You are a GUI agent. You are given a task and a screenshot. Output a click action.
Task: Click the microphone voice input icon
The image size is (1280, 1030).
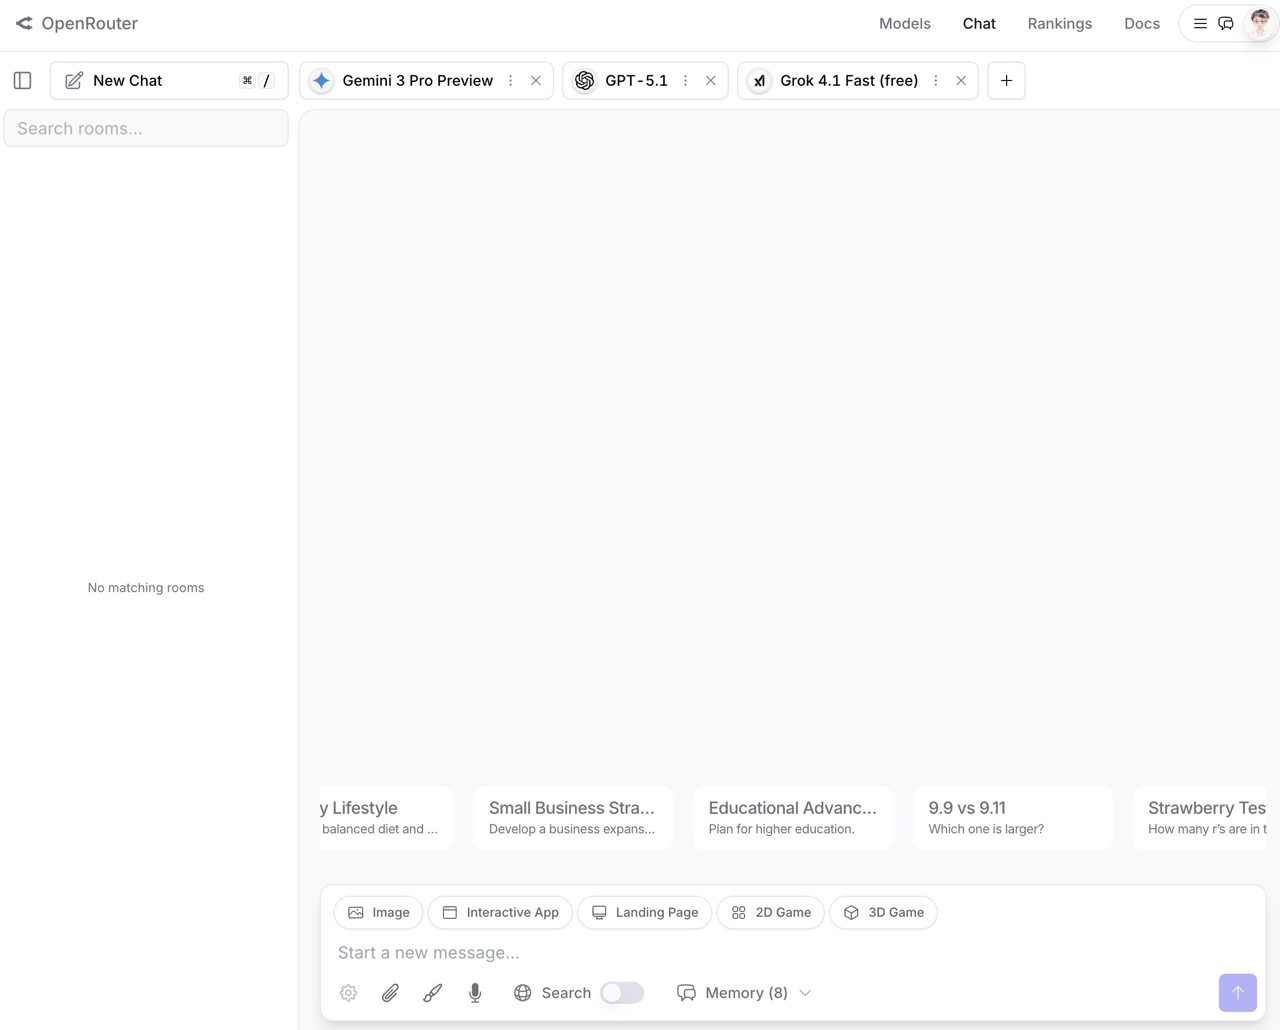click(475, 993)
